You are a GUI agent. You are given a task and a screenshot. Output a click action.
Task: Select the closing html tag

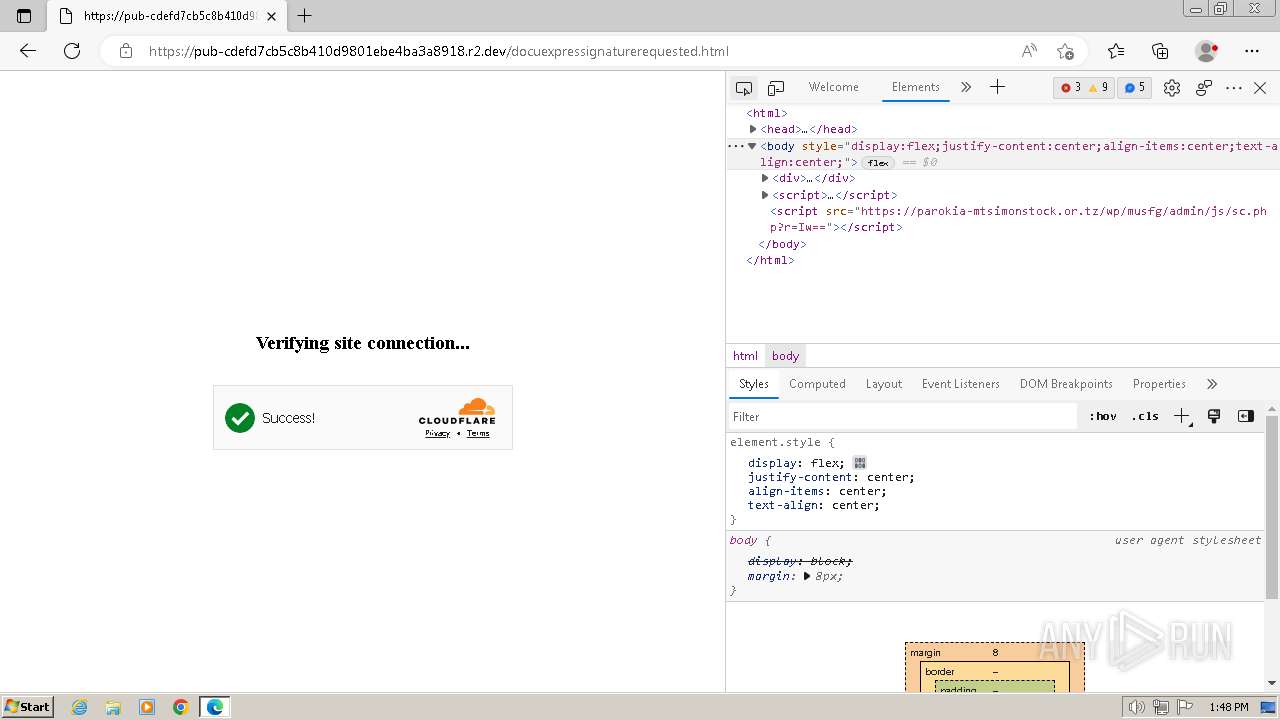click(770, 260)
